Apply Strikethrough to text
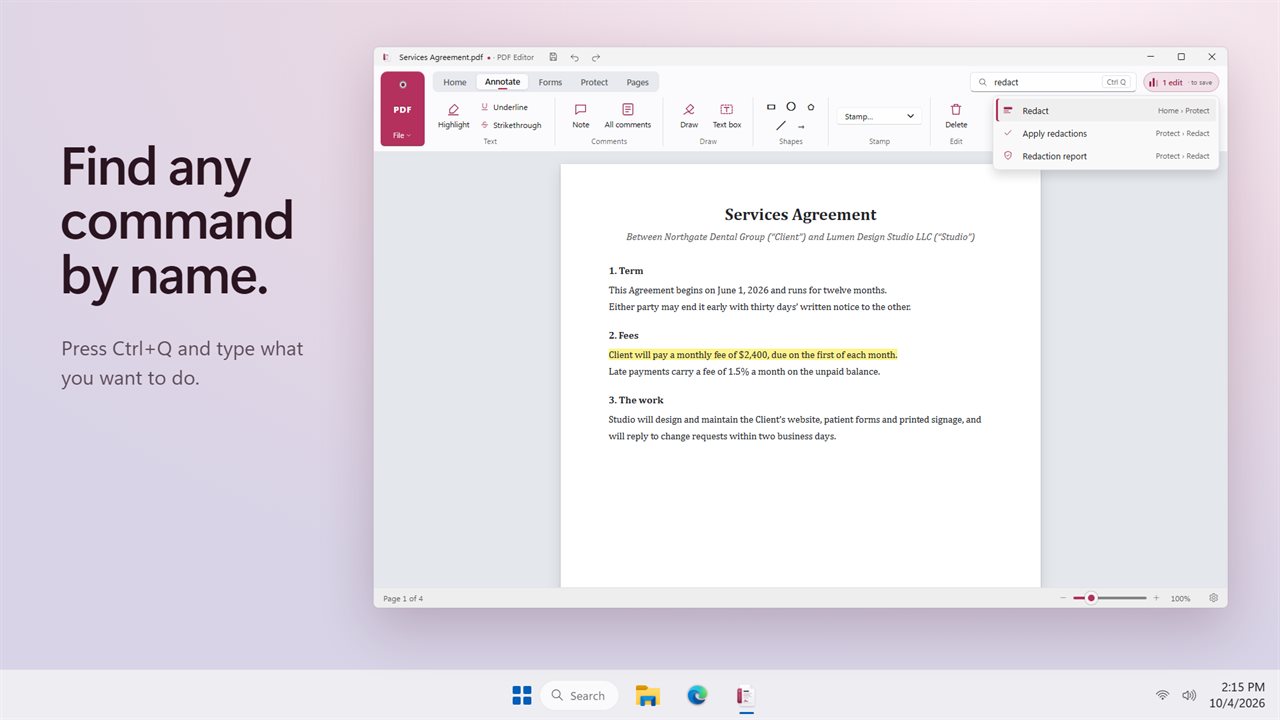Screen dimensions: 1280x720 click(511, 125)
